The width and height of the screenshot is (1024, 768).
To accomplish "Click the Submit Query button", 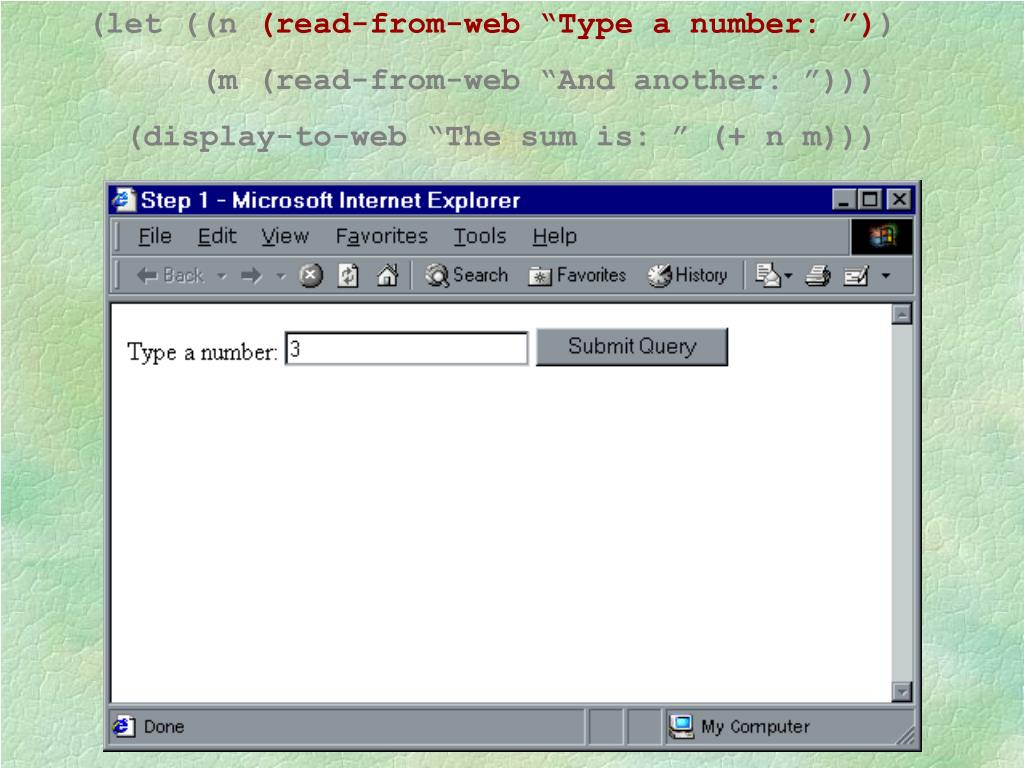I will click(x=632, y=347).
